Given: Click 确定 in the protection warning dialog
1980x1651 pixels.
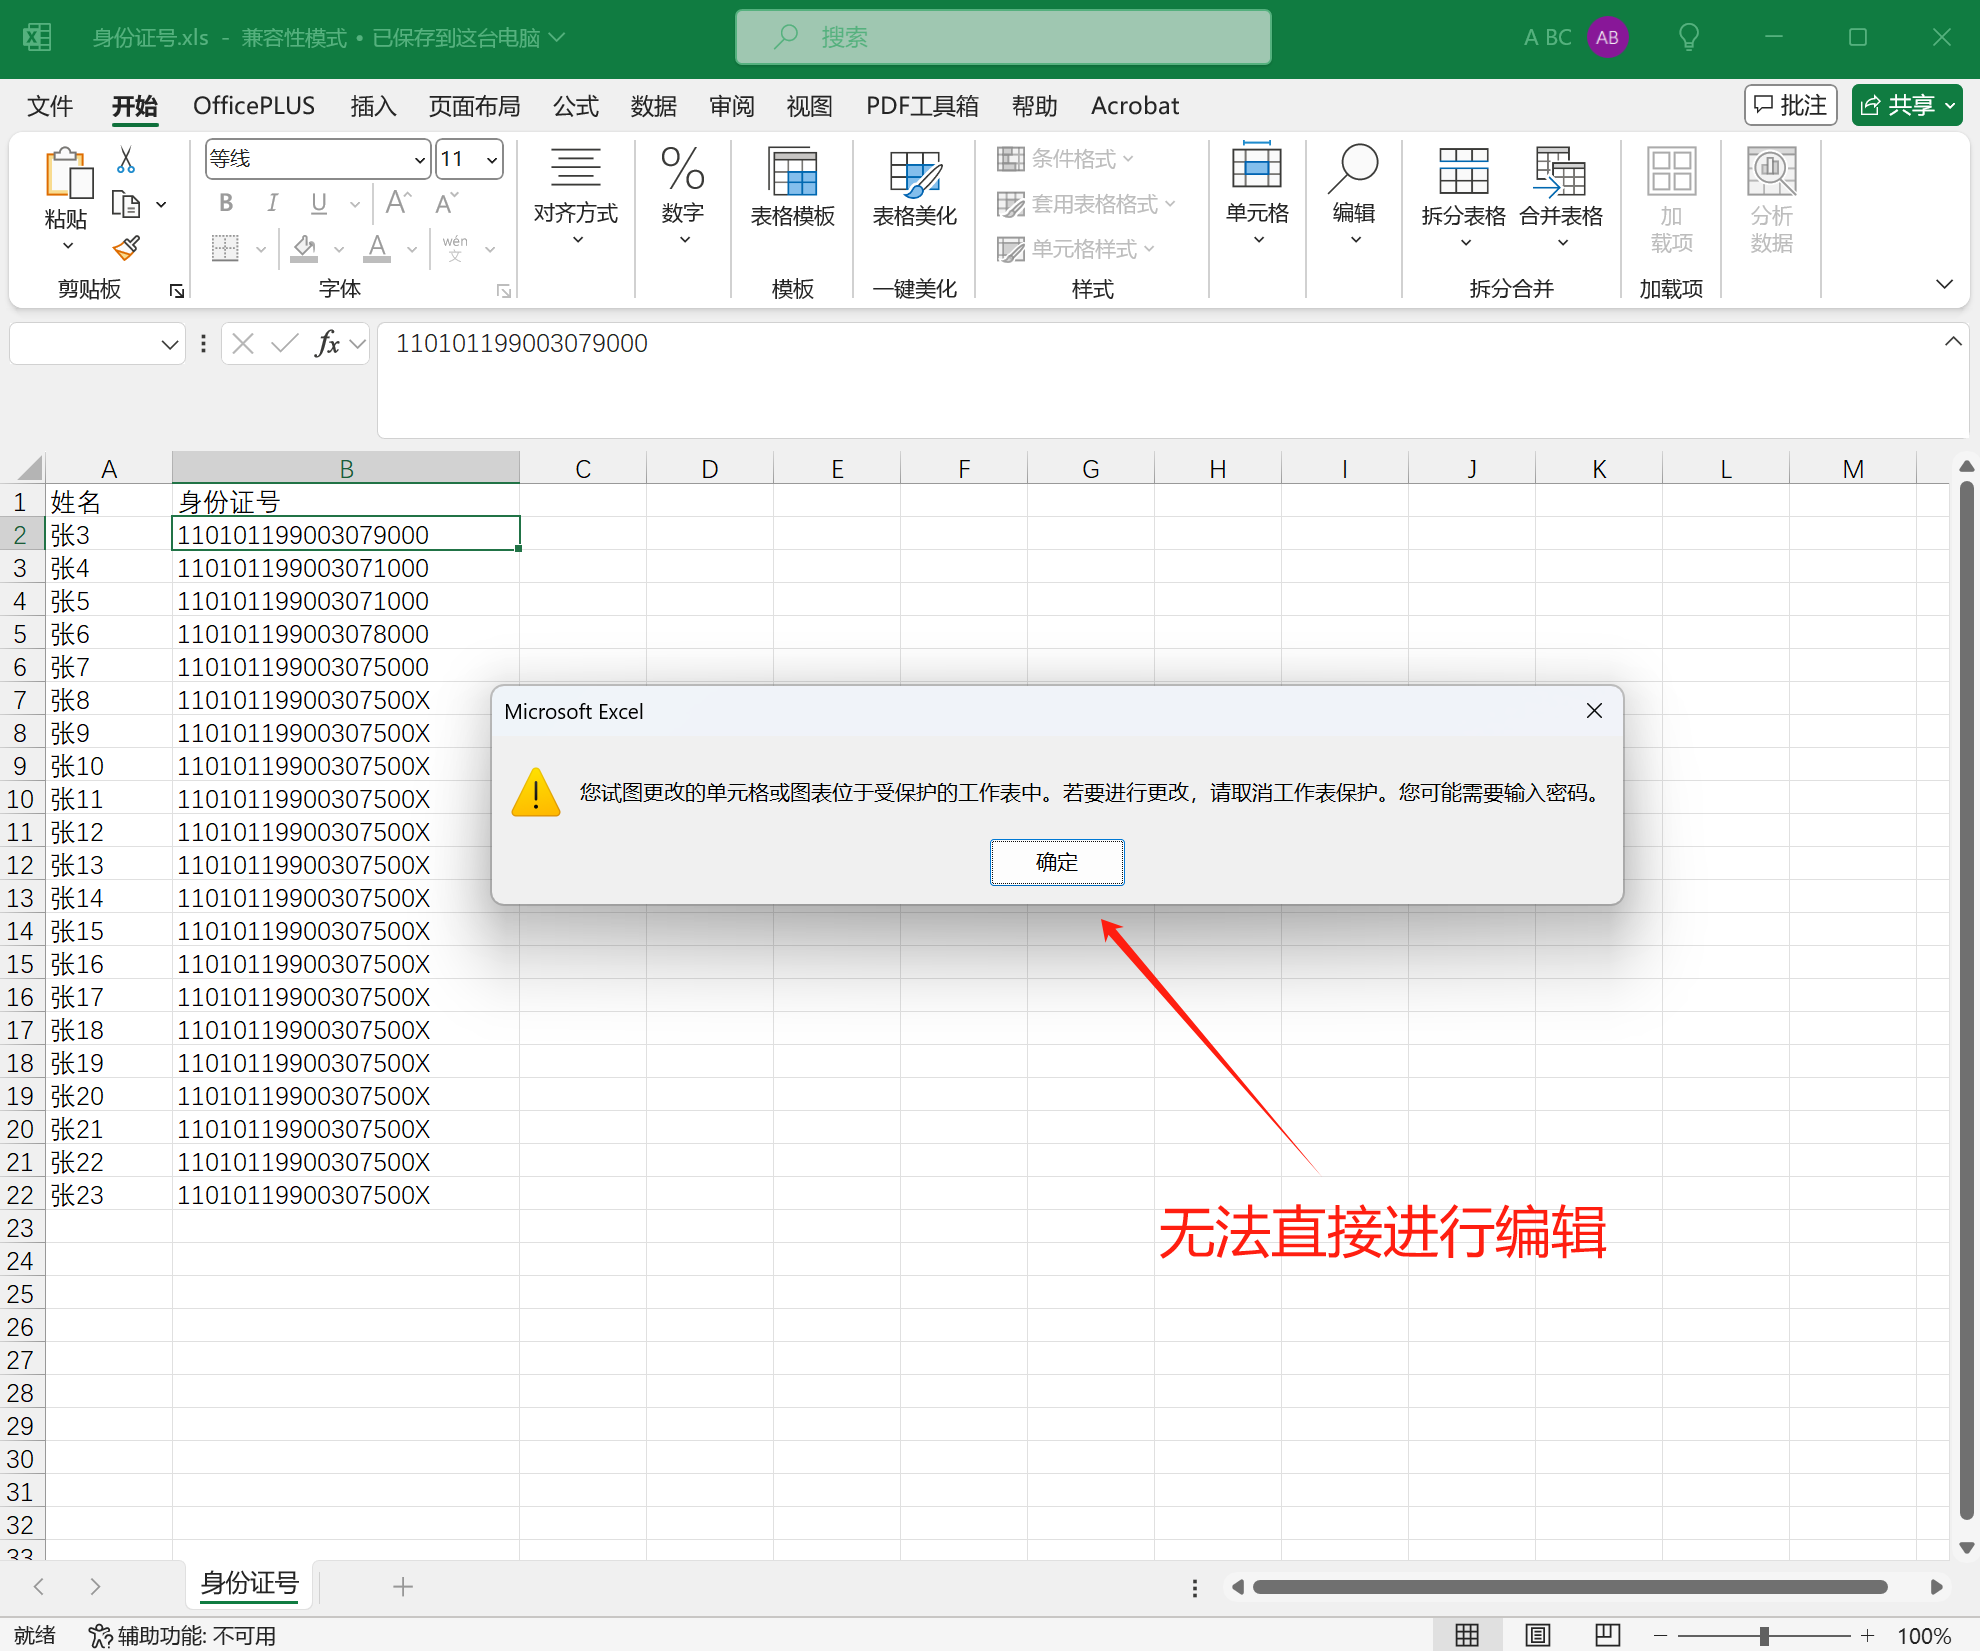Looking at the screenshot, I should pyautogui.click(x=1056, y=861).
